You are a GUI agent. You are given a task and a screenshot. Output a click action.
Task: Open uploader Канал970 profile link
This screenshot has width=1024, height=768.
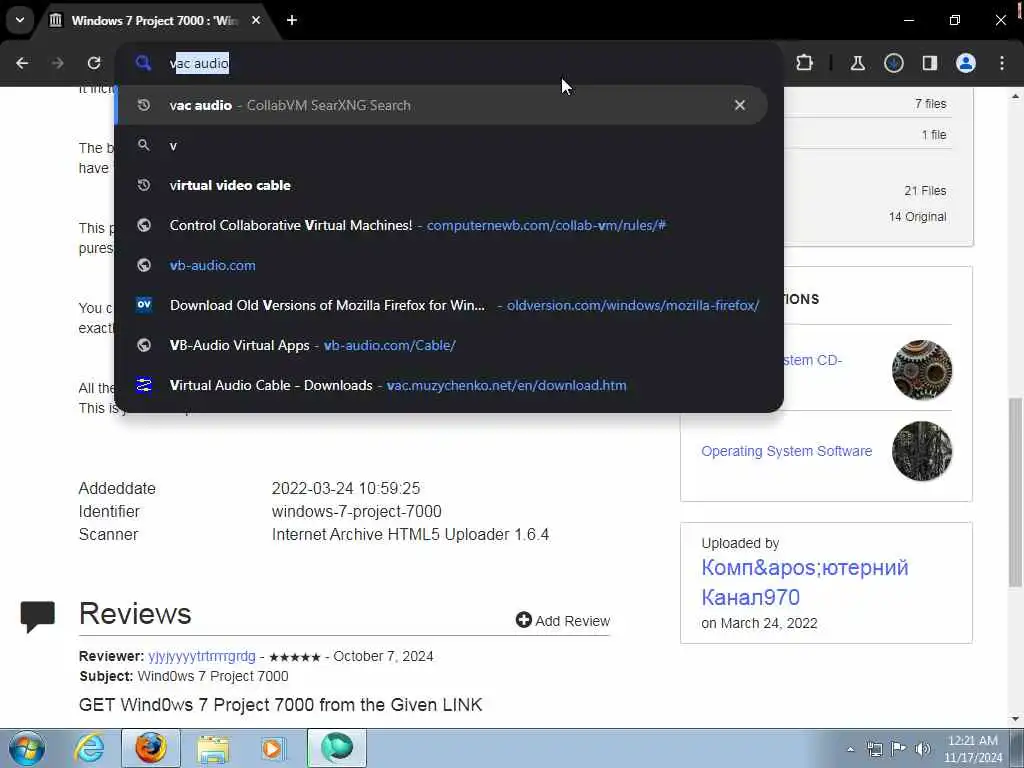coord(805,583)
